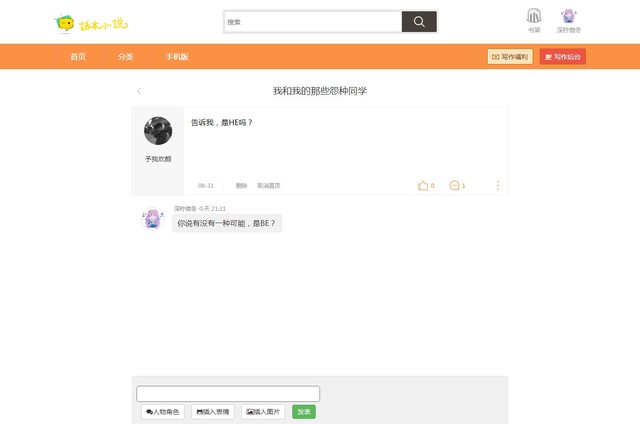
Task: Click the red 写作后台 button
Action: (x=563, y=57)
